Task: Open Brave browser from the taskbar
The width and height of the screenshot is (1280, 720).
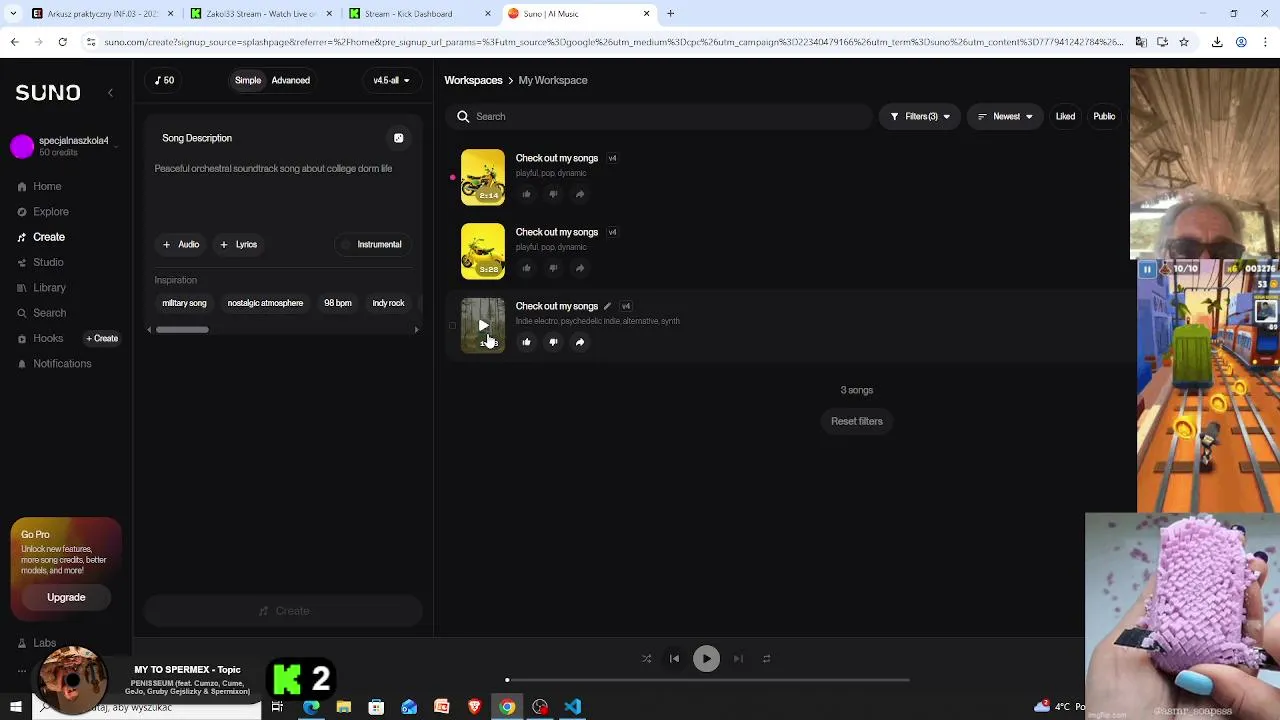Action: pyautogui.click(x=474, y=707)
